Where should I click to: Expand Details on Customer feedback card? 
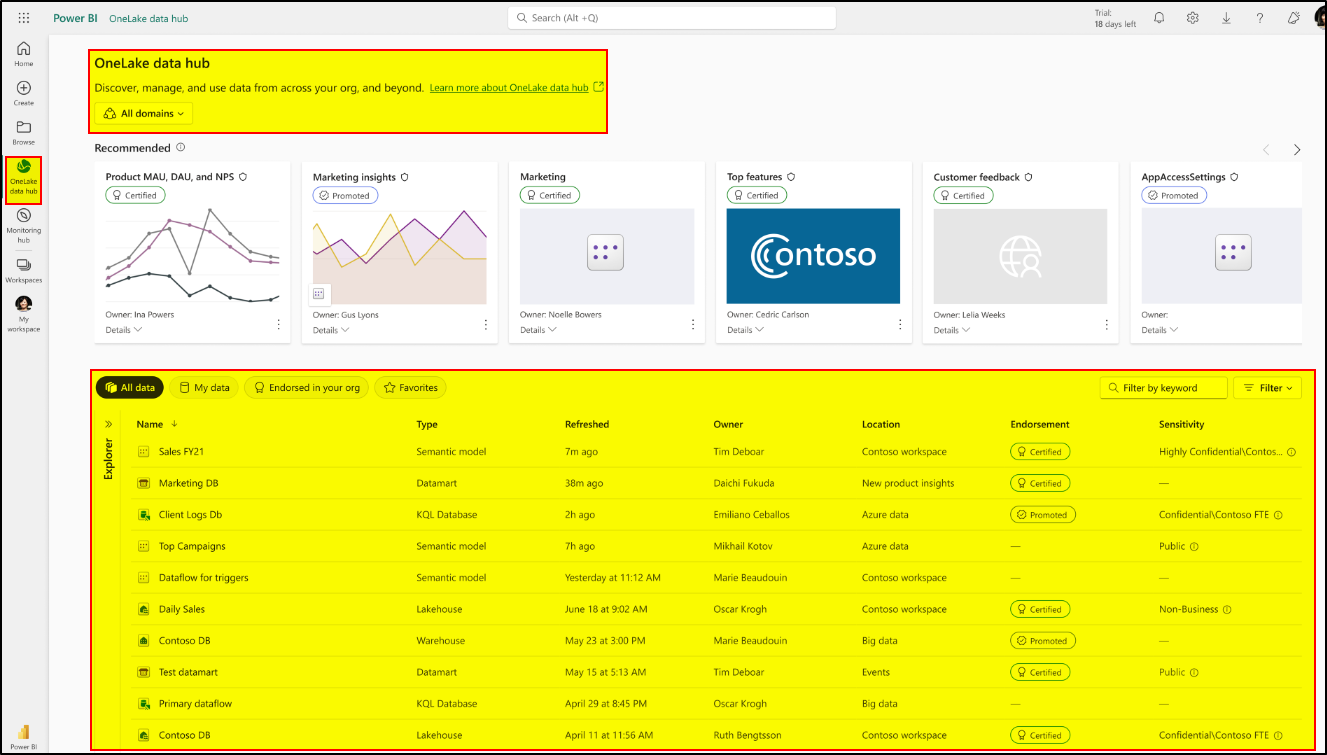click(952, 330)
